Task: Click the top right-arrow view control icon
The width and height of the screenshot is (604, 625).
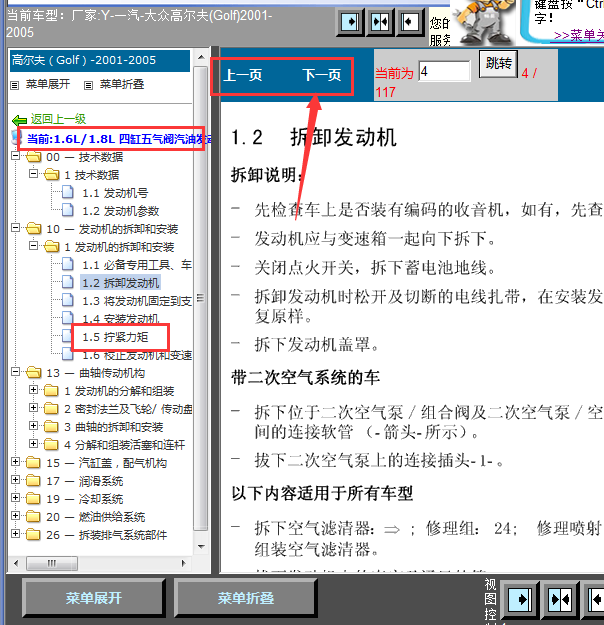Action: (350, 22)
